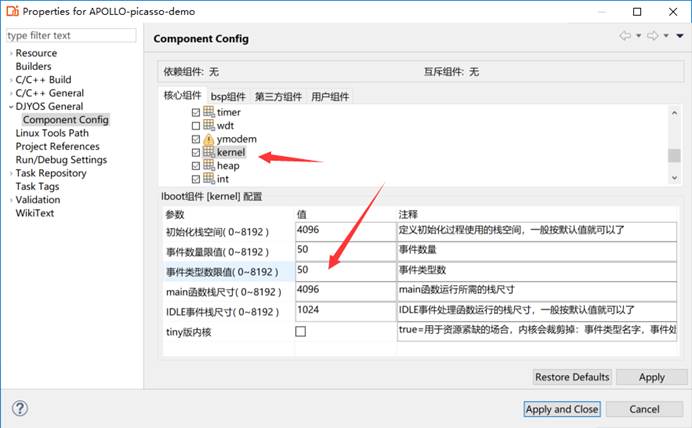Expand the C/C++ Build tree node
The image size is (692, 428).
point(9,80)
